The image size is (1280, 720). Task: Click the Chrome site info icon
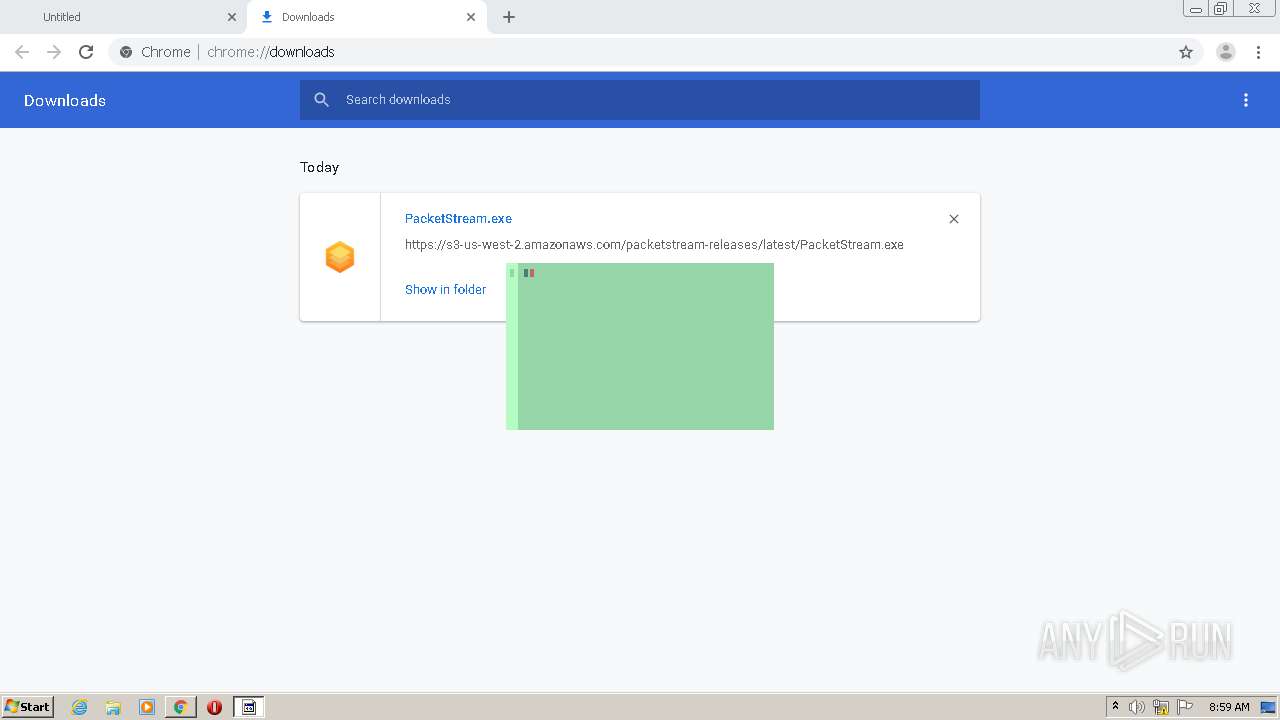point(126,52)
